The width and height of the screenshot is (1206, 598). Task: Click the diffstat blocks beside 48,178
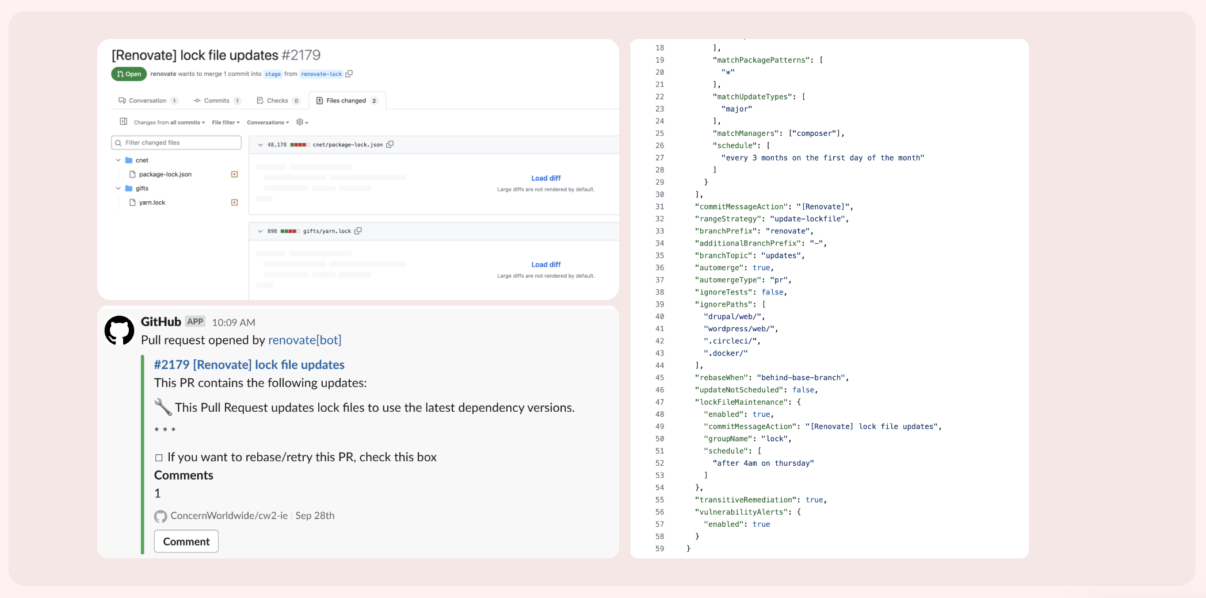click(x=299, y=145)
